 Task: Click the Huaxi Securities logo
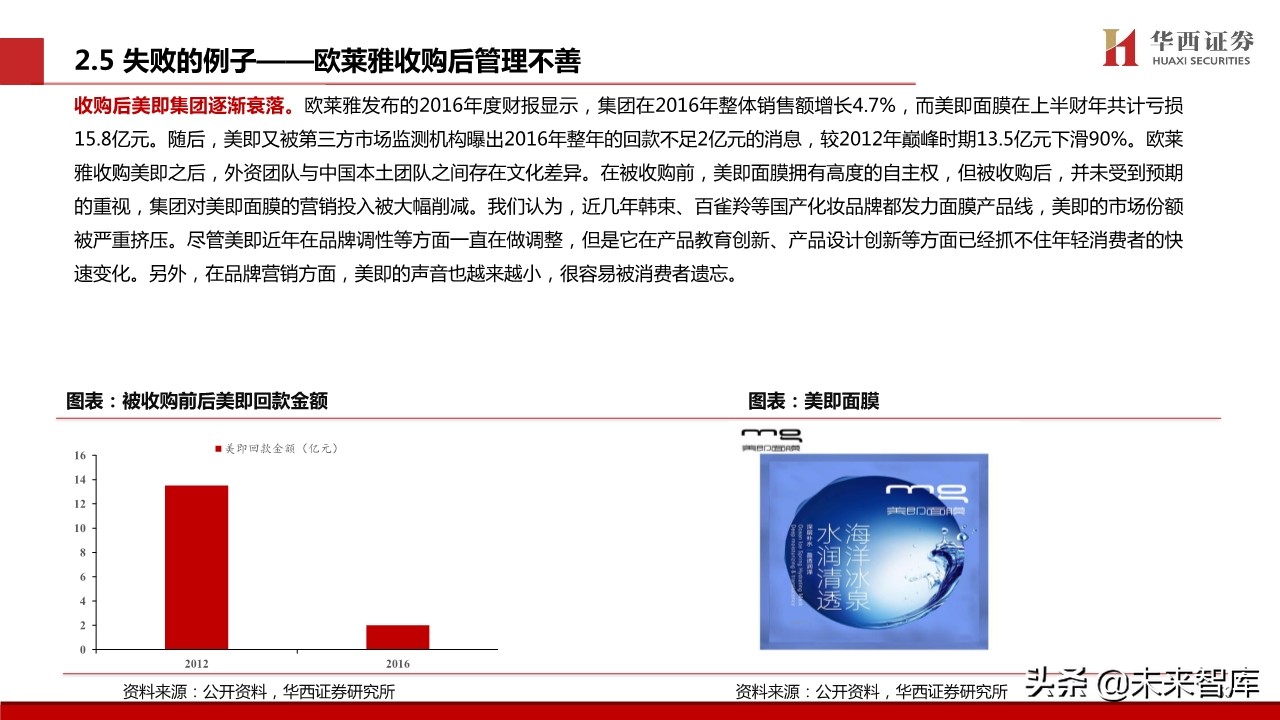coord(1176,47)
